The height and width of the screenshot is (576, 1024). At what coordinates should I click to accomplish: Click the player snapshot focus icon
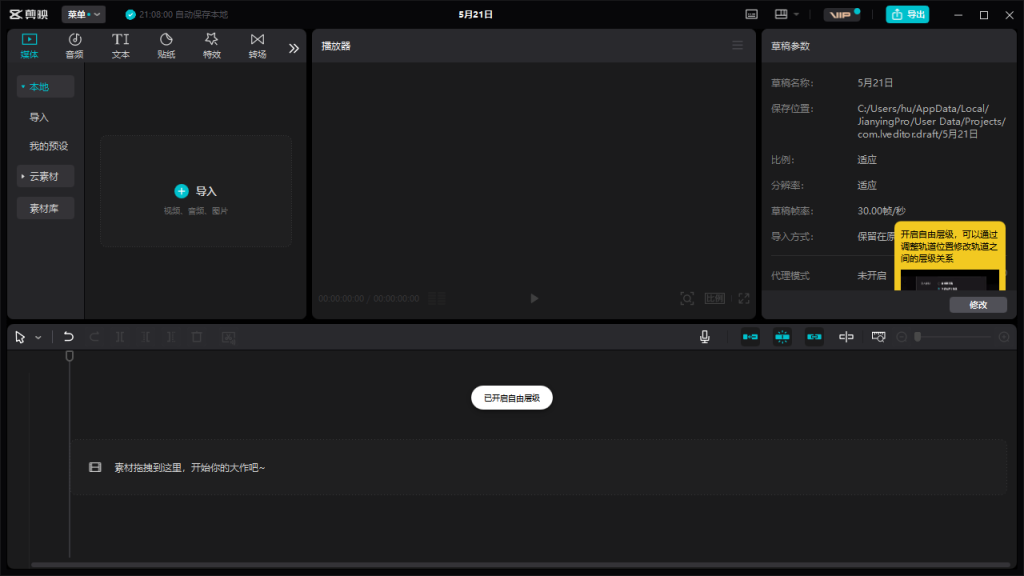pyautogui.click(x=687, y=298)
